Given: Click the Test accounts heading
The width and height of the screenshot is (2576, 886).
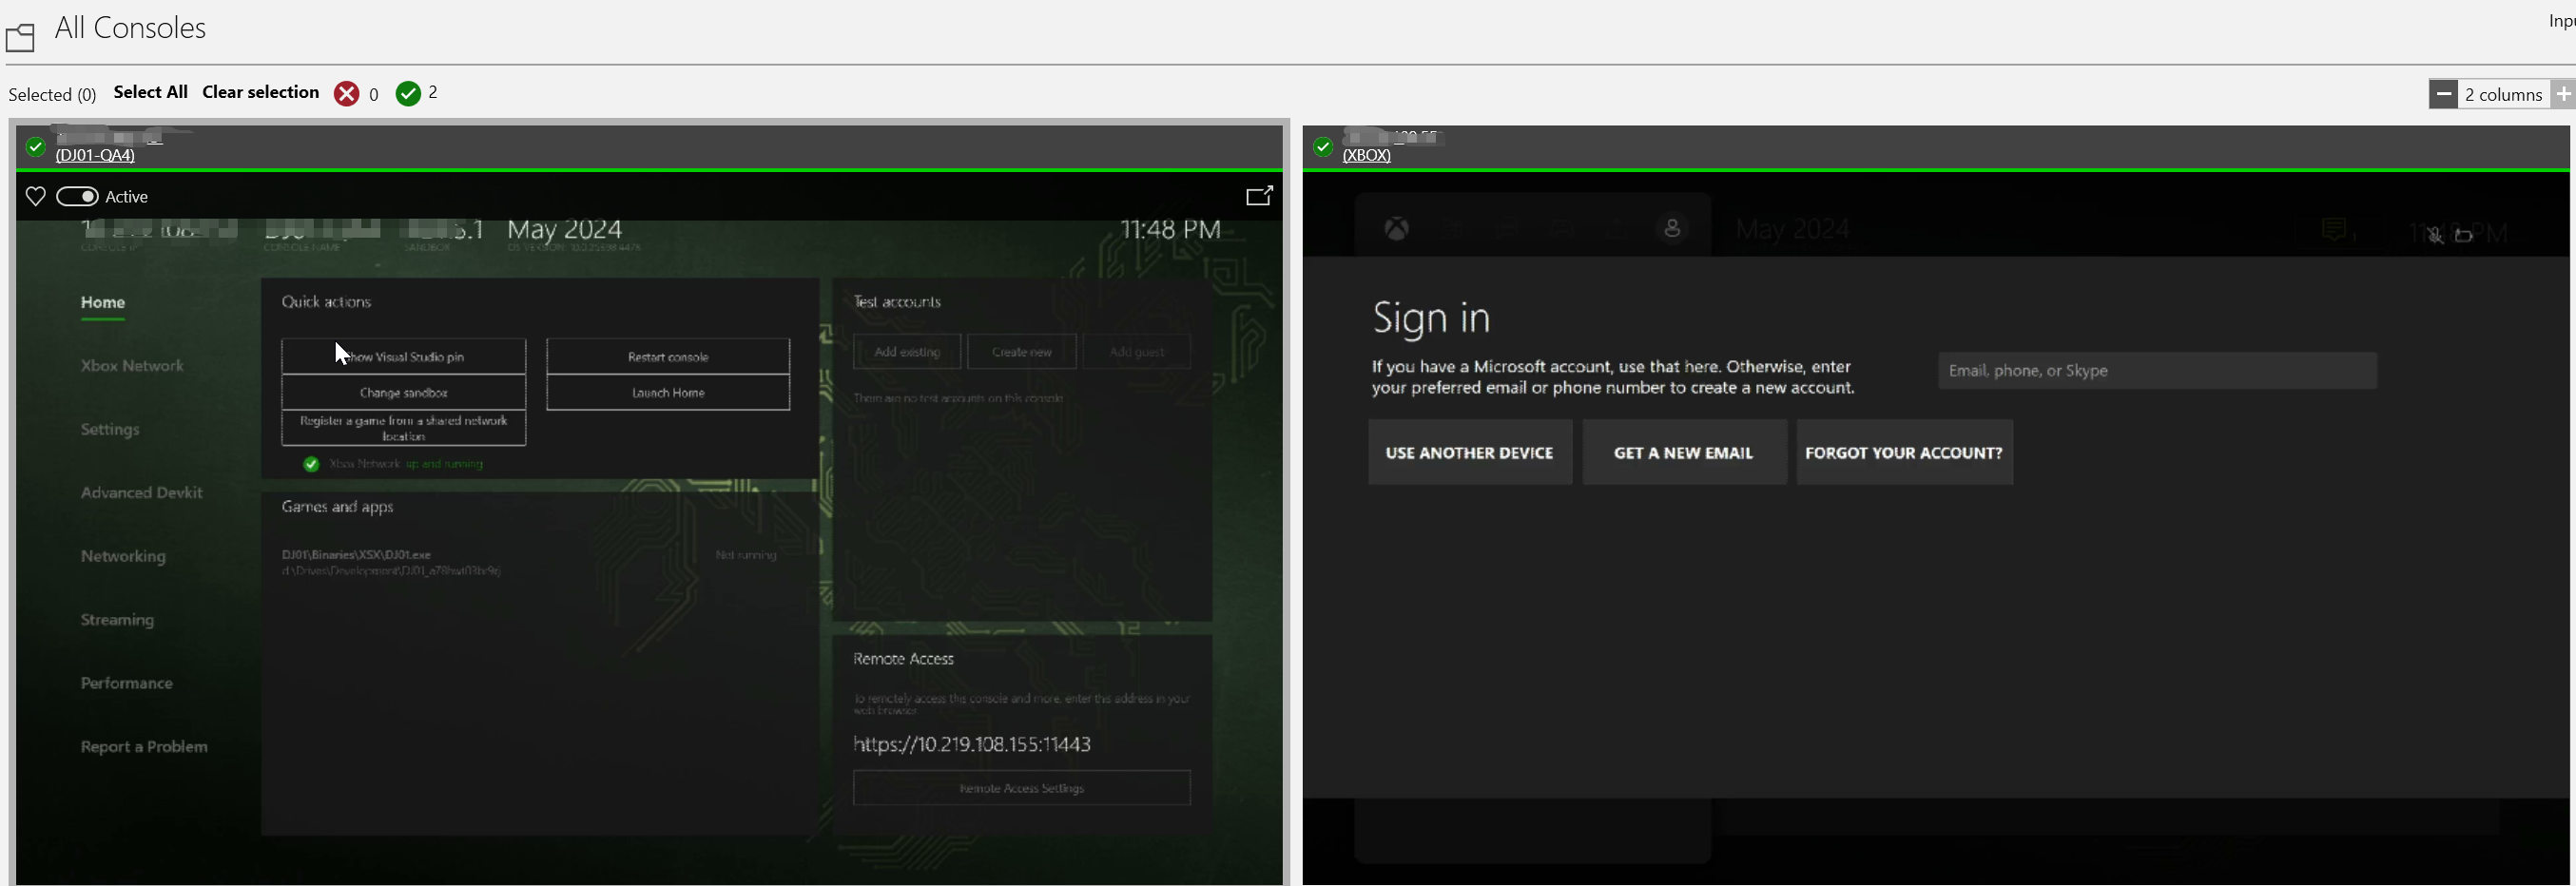Looking at the screenshot, I should (897, 302).
